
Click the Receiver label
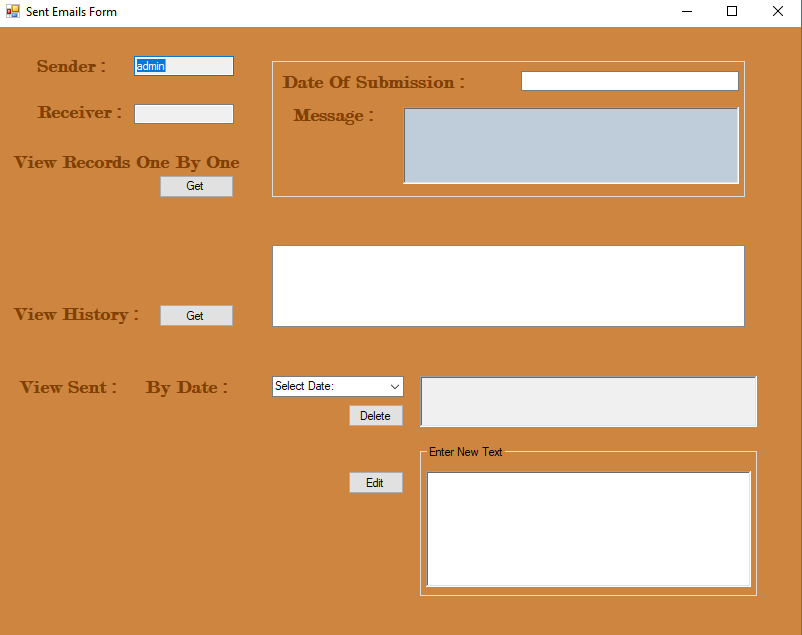(x=80, y=112)
